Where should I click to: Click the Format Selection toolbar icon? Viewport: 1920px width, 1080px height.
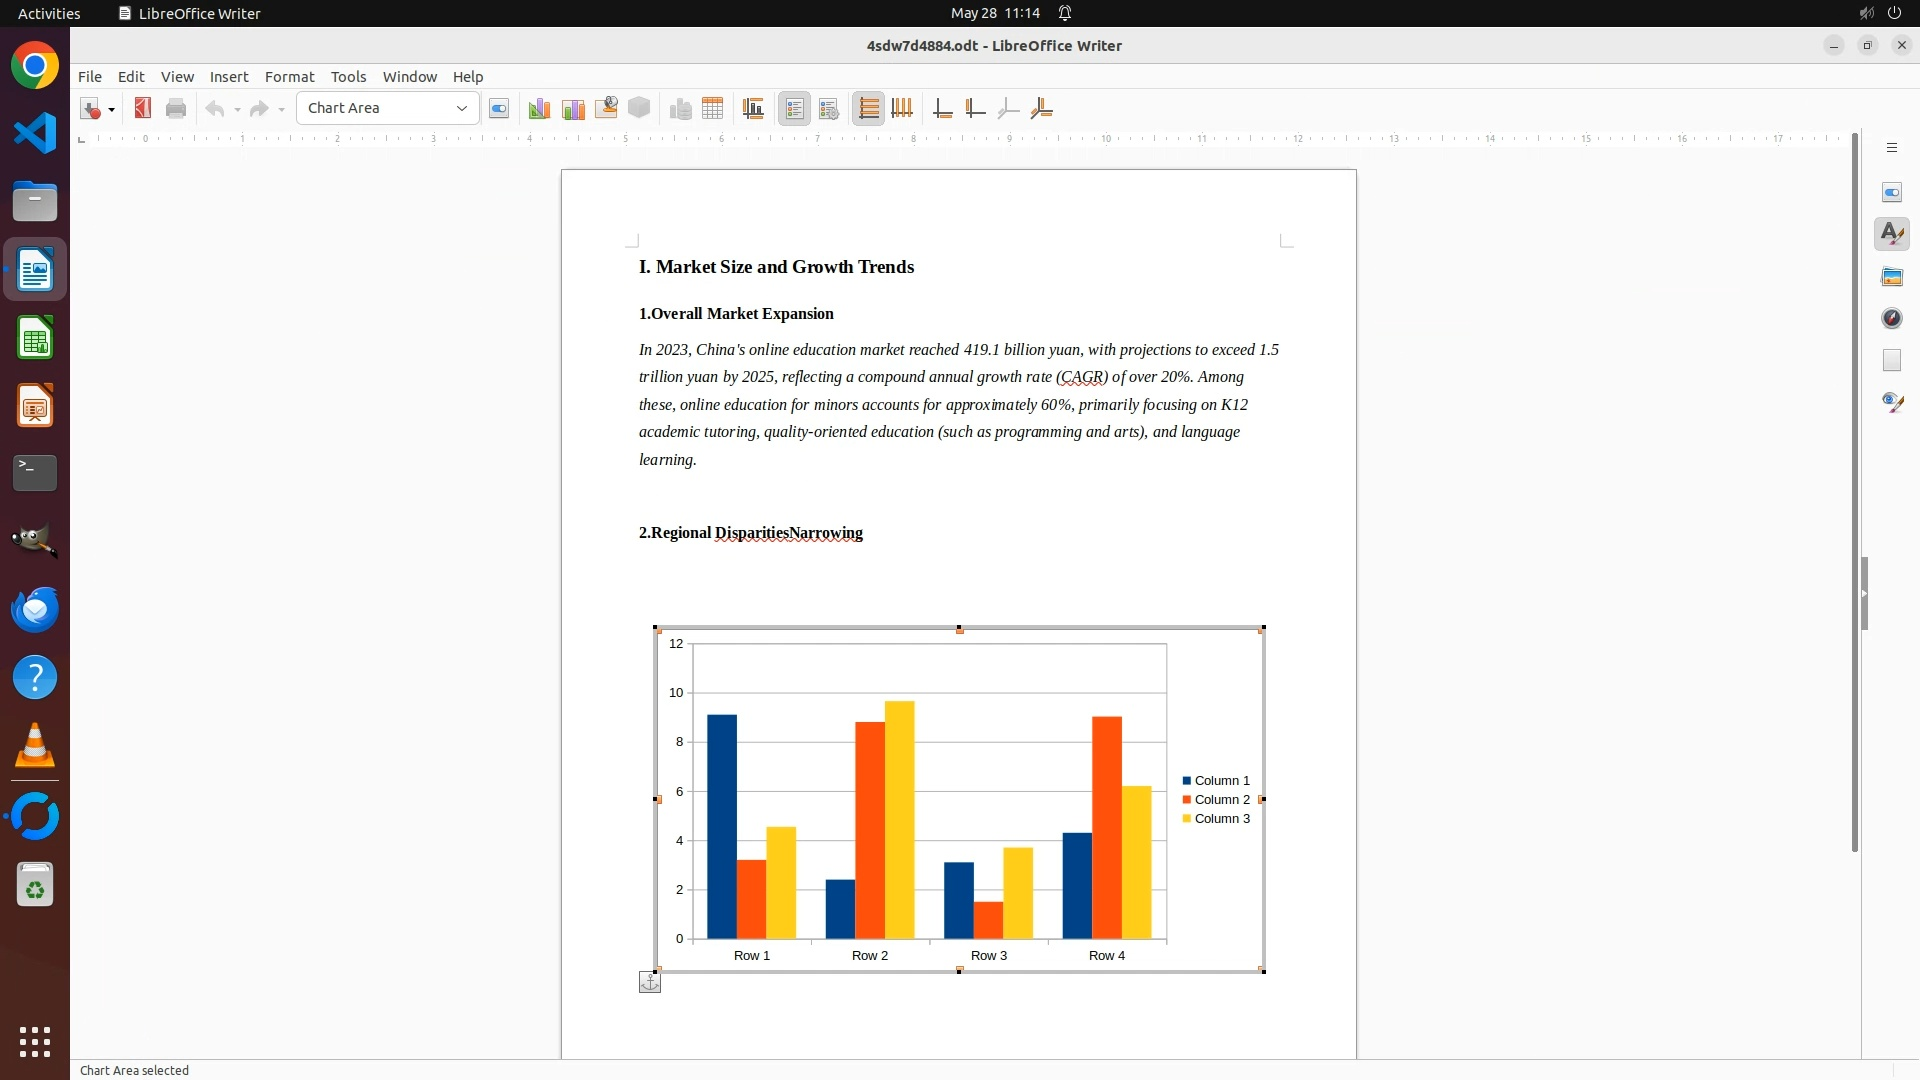pyautogui.click(x=499, y=108)
